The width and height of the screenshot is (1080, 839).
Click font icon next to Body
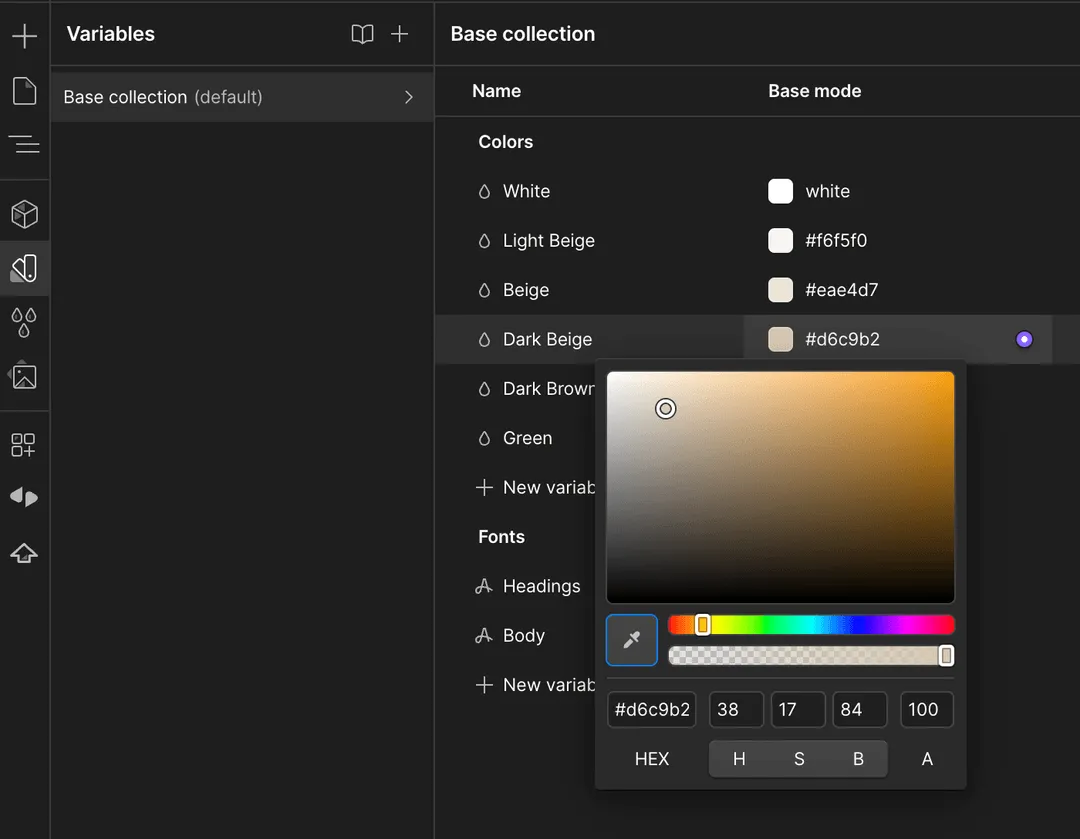tap(484, 636)
